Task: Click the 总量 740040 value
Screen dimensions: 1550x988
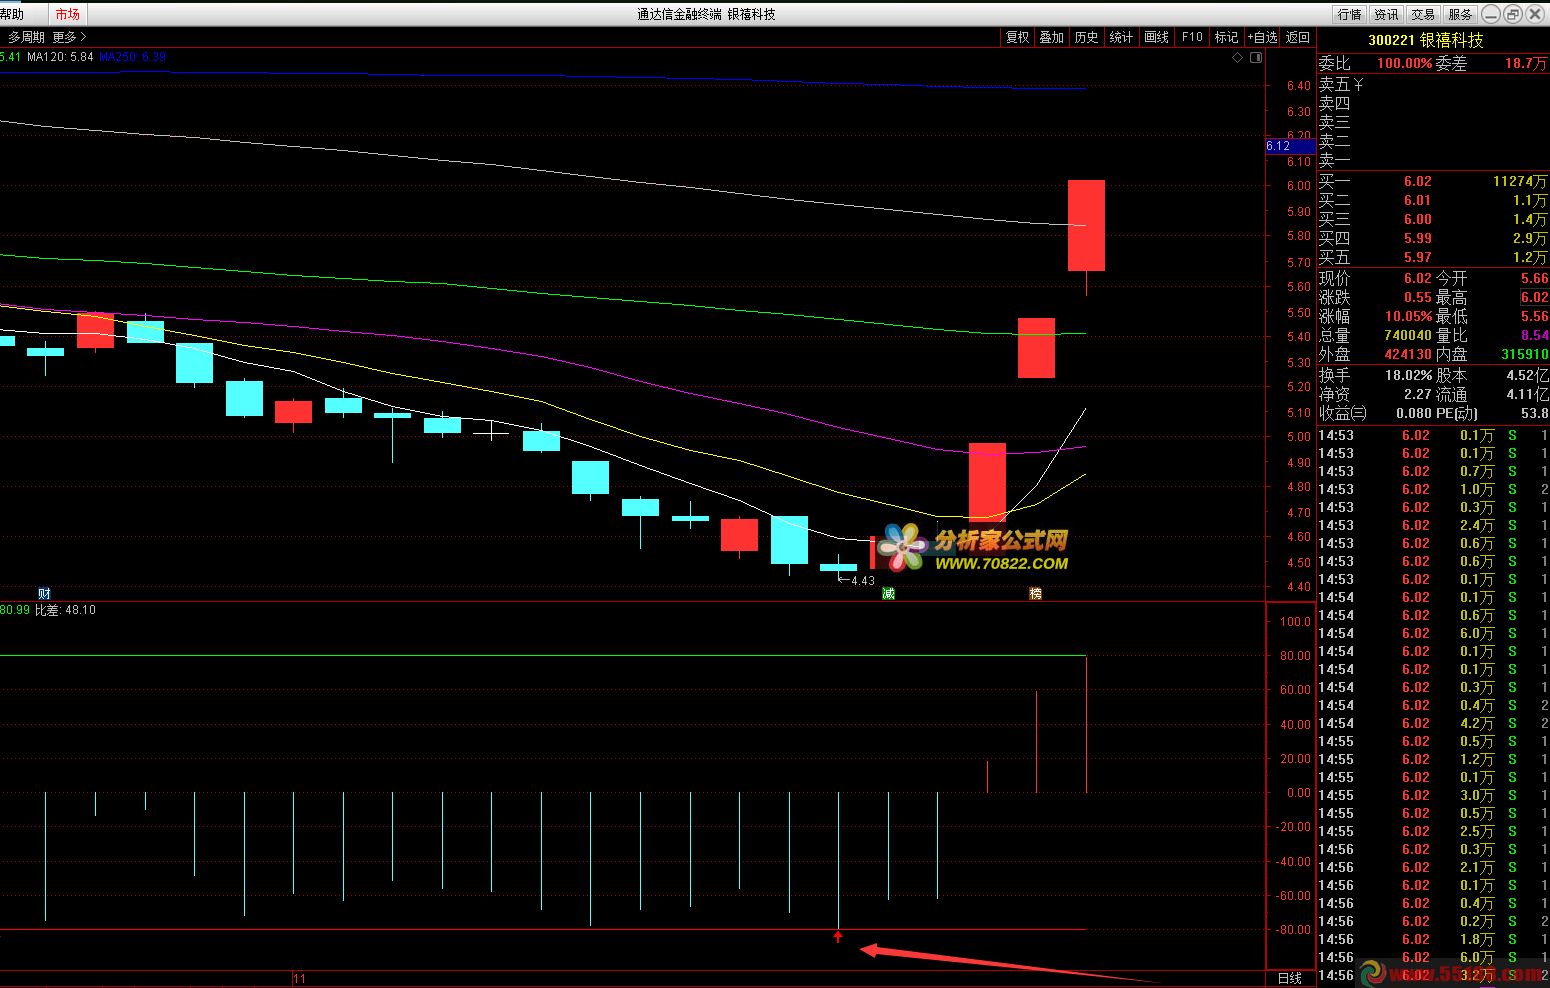Action: (1408, 335)
